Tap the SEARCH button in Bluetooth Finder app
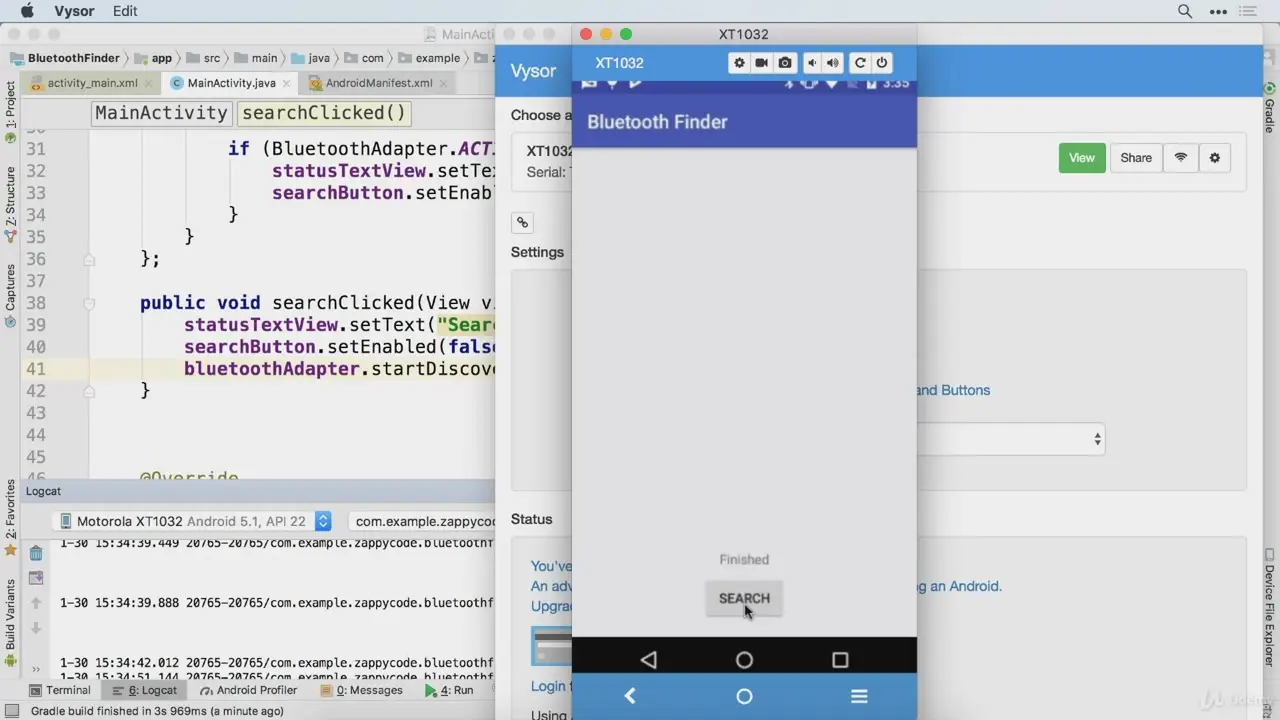 (744, 599)
